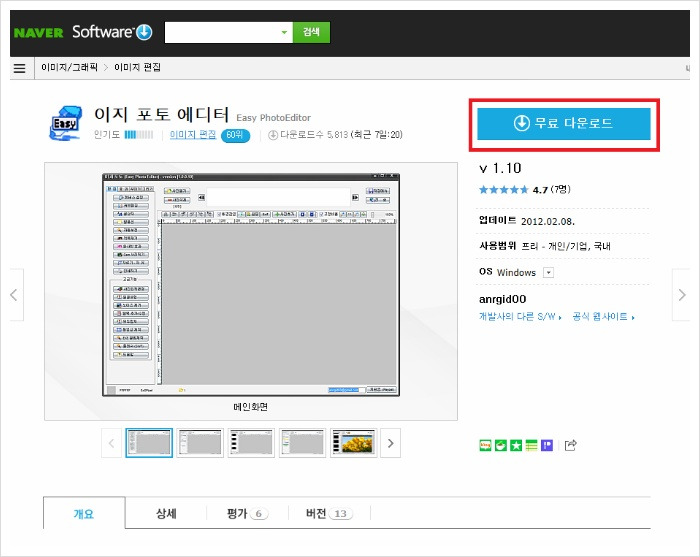Click the 다운로드수 5,813 text

coord(314,135)
